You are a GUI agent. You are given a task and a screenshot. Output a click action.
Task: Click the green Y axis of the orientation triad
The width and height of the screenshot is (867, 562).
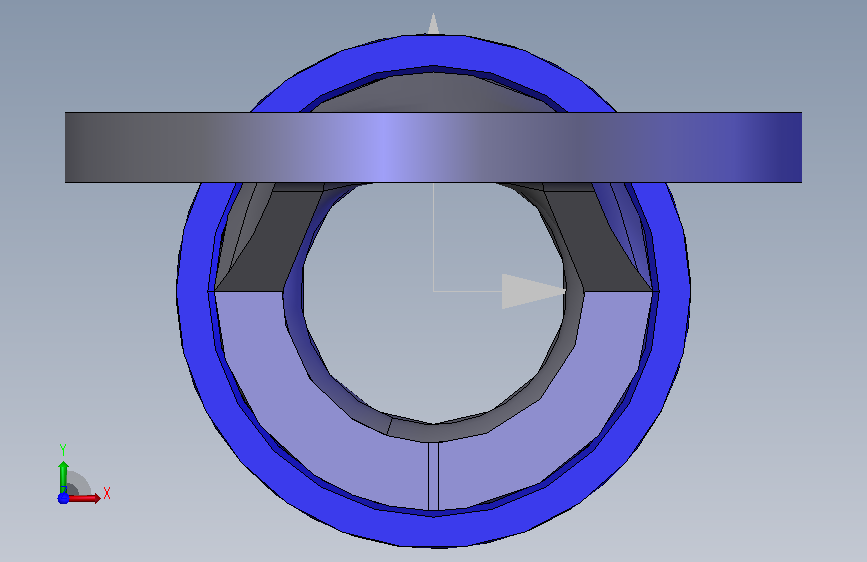64,477
